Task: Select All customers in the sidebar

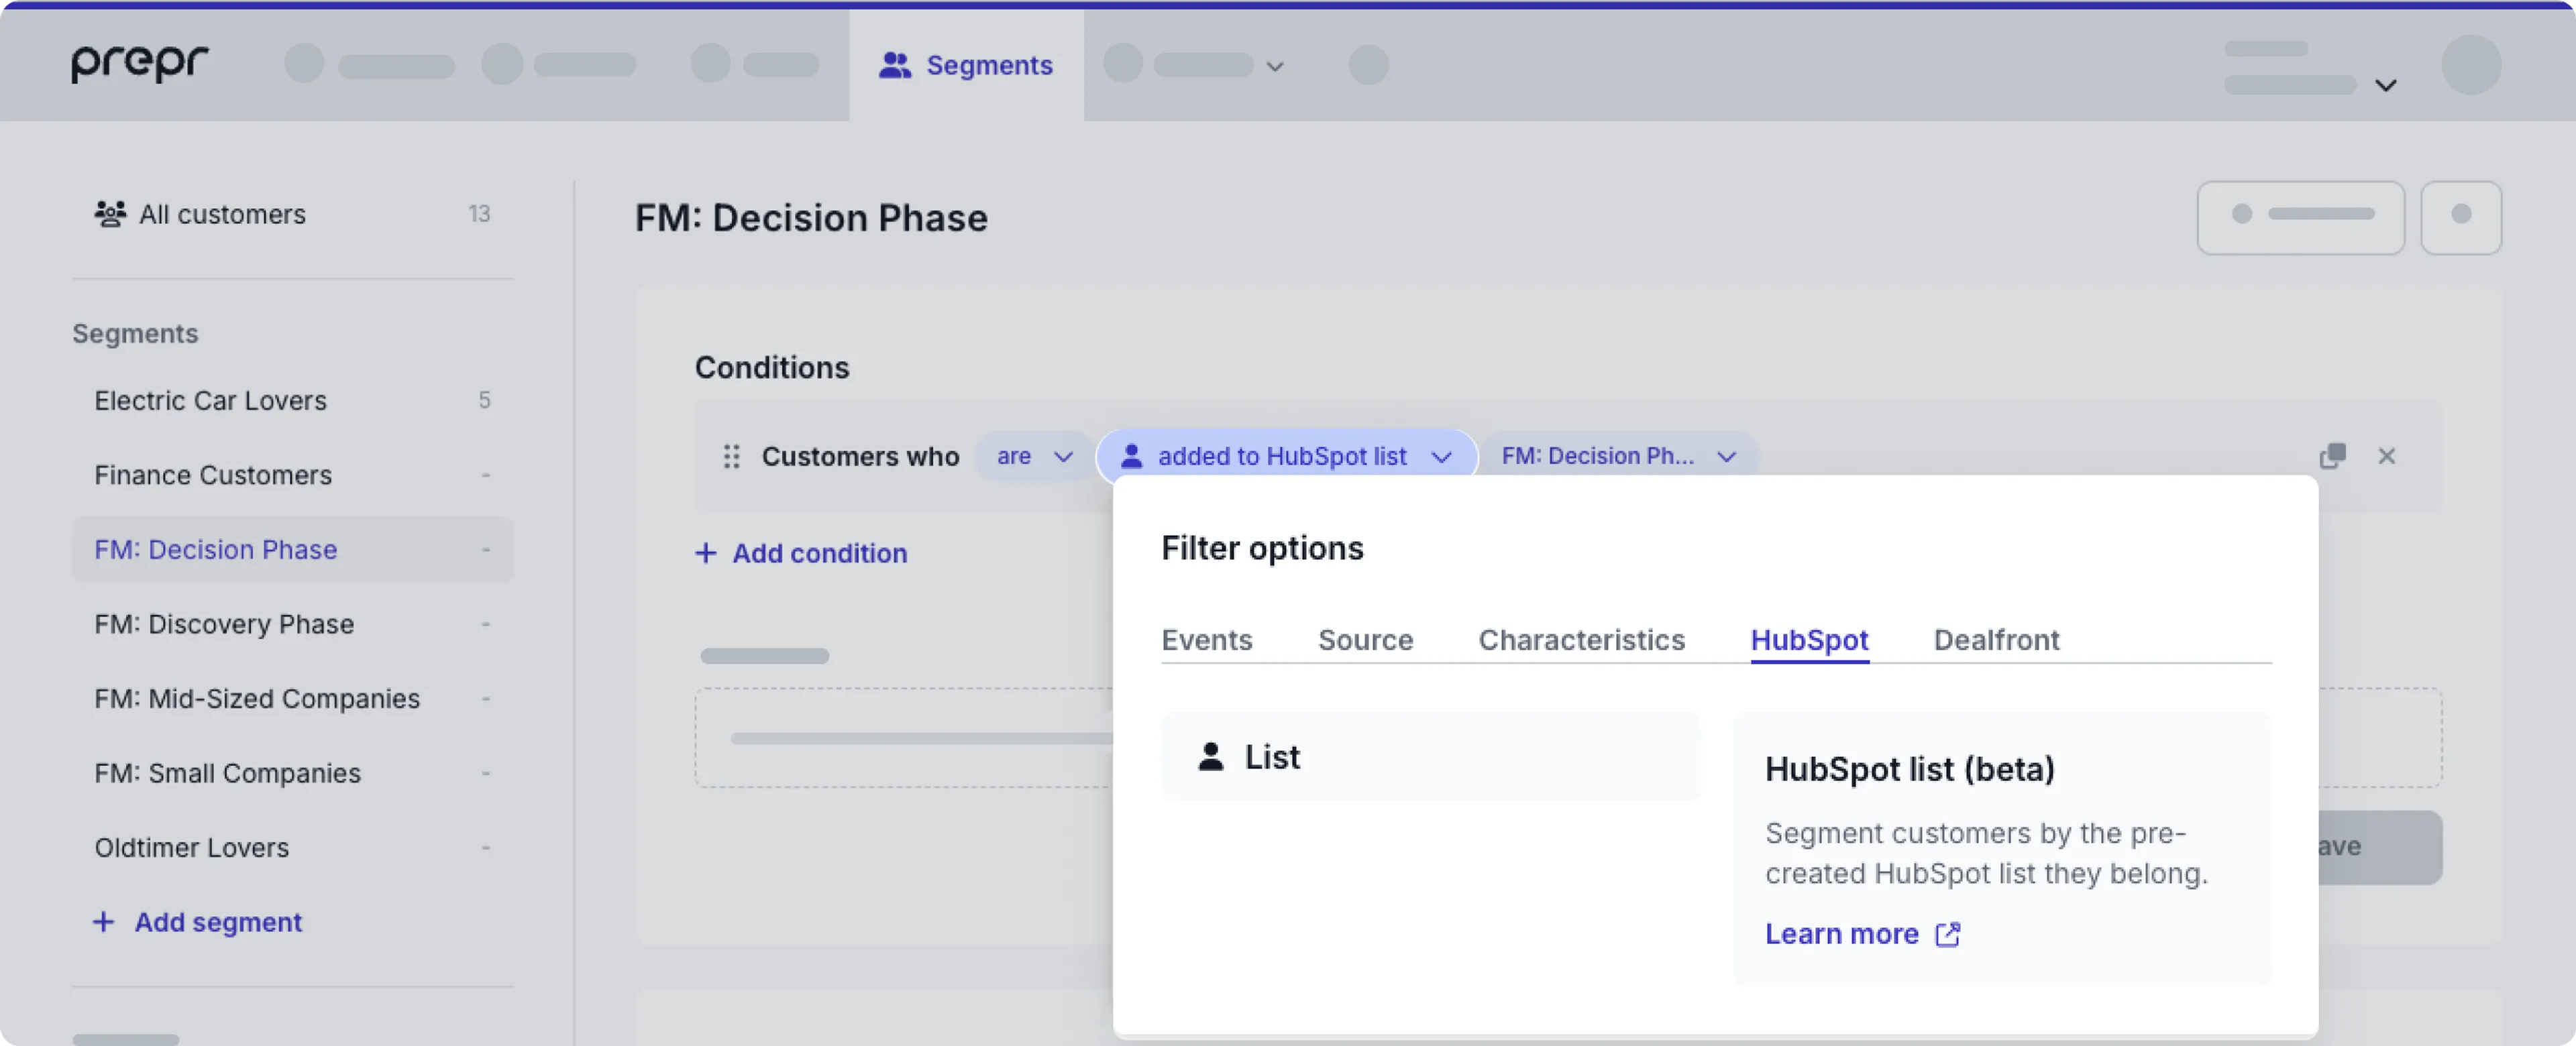Action: tap(292, 214)
